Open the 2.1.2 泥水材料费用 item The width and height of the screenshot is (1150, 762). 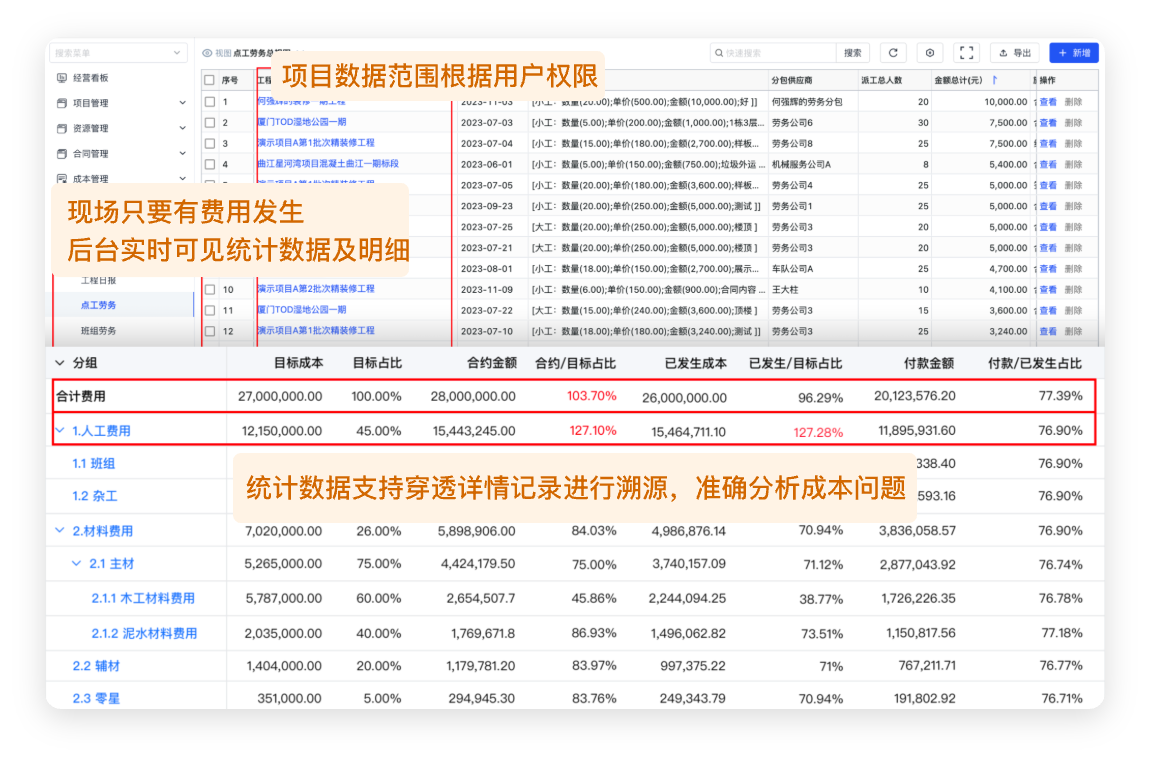(x=144, y=633)
